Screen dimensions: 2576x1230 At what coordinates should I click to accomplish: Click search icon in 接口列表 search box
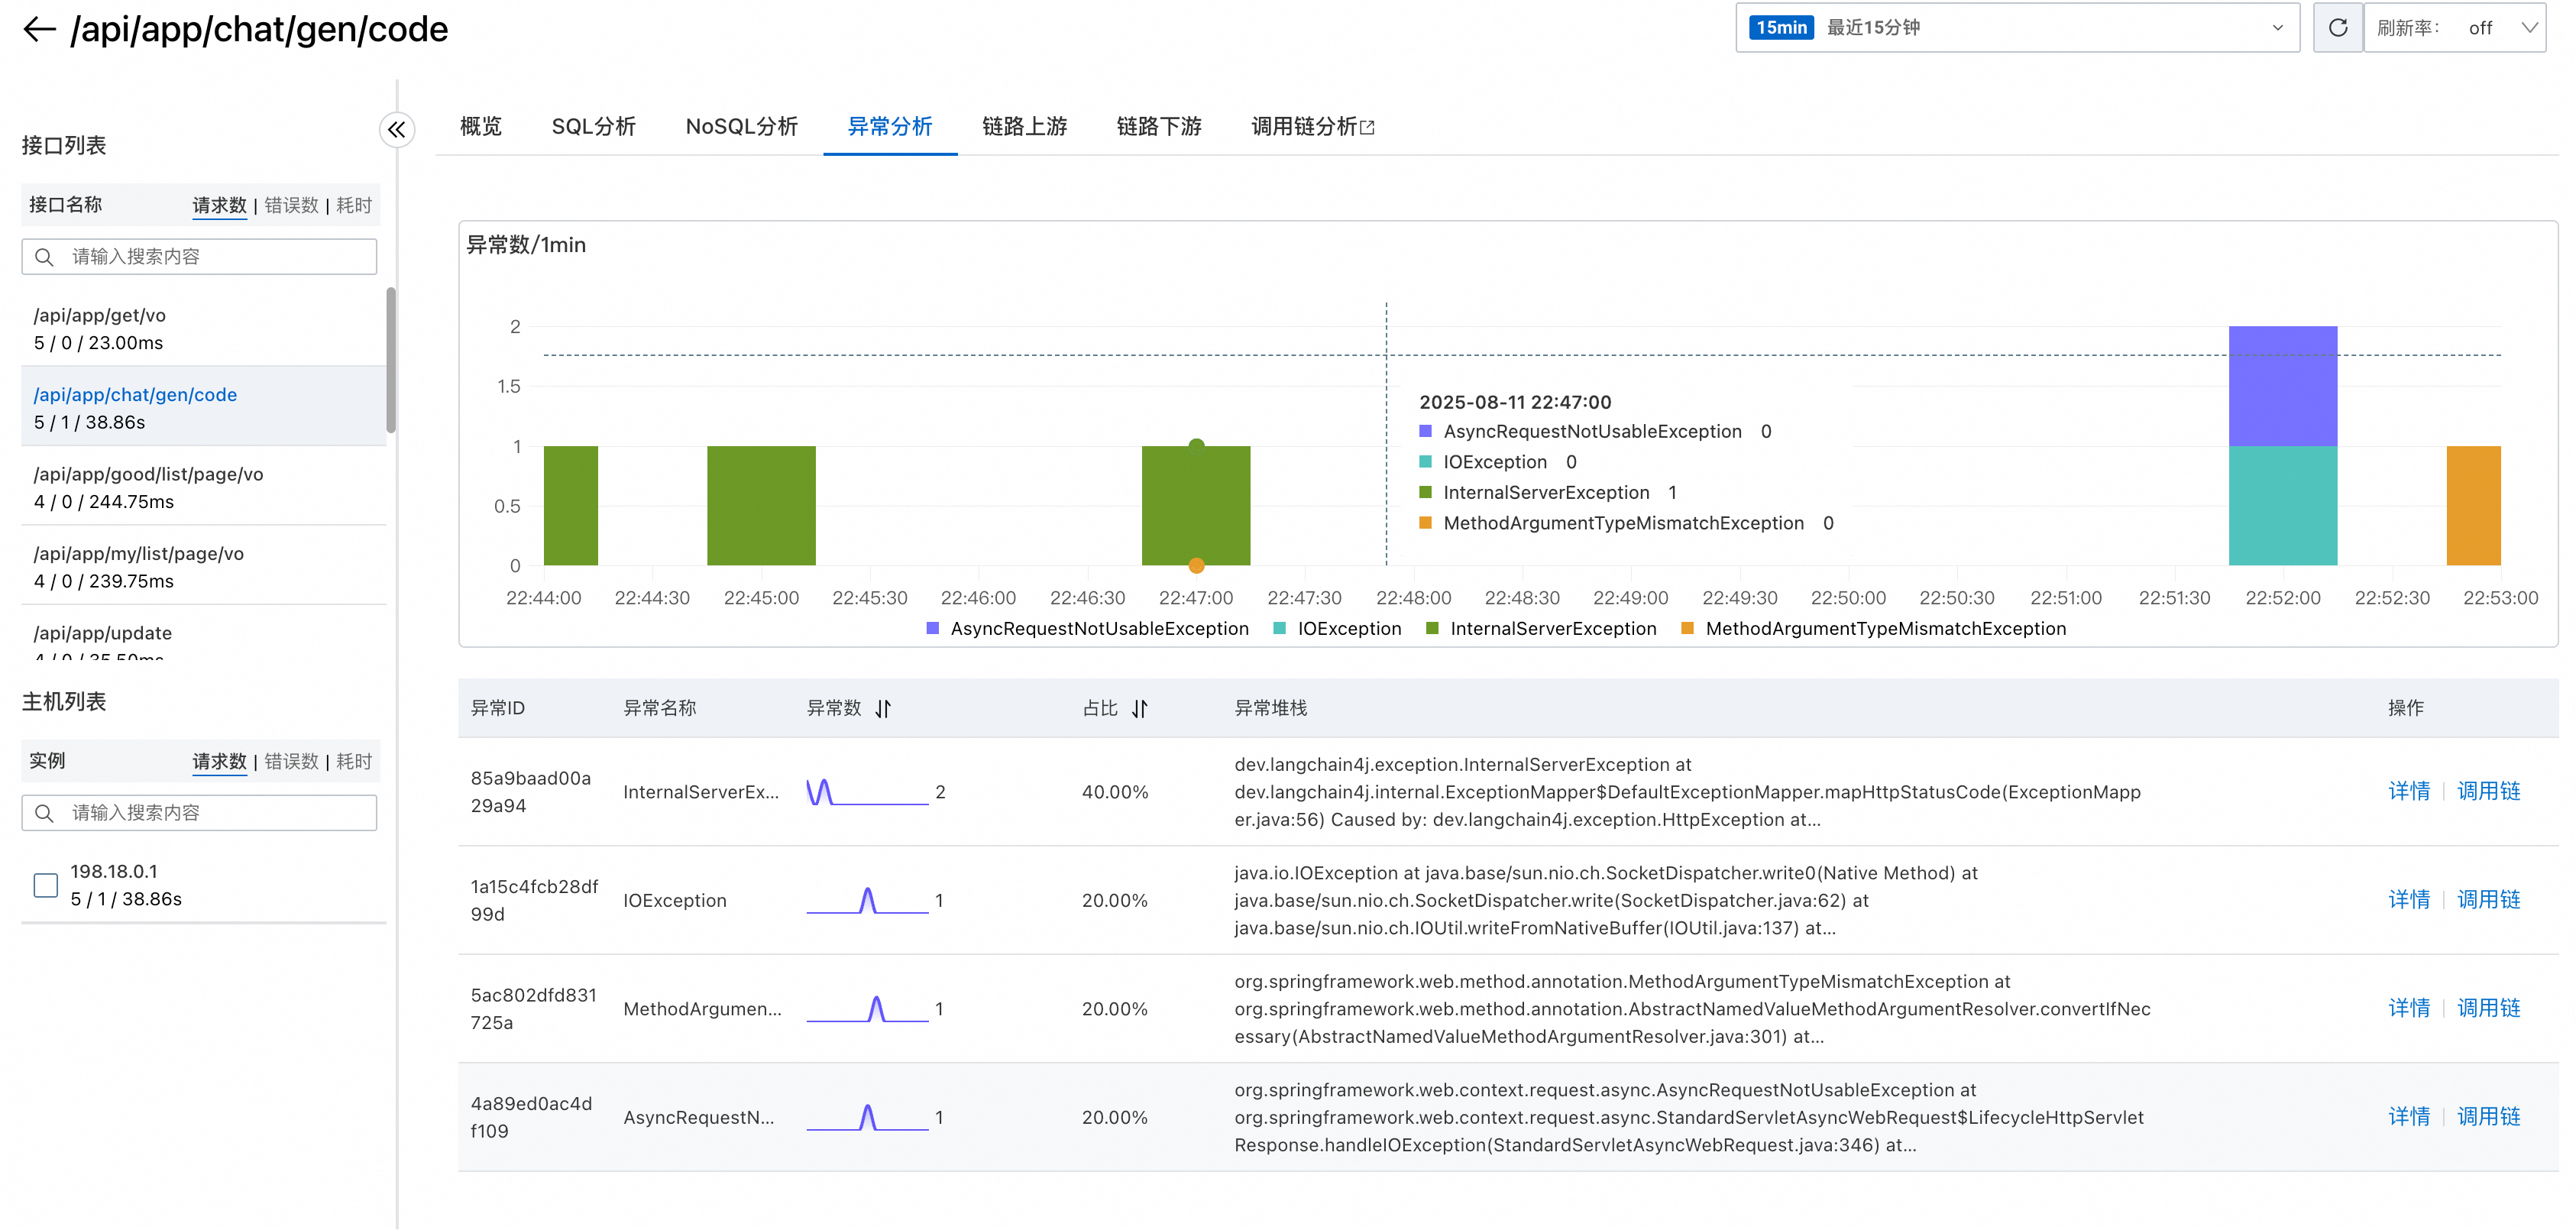pos(44,257)
